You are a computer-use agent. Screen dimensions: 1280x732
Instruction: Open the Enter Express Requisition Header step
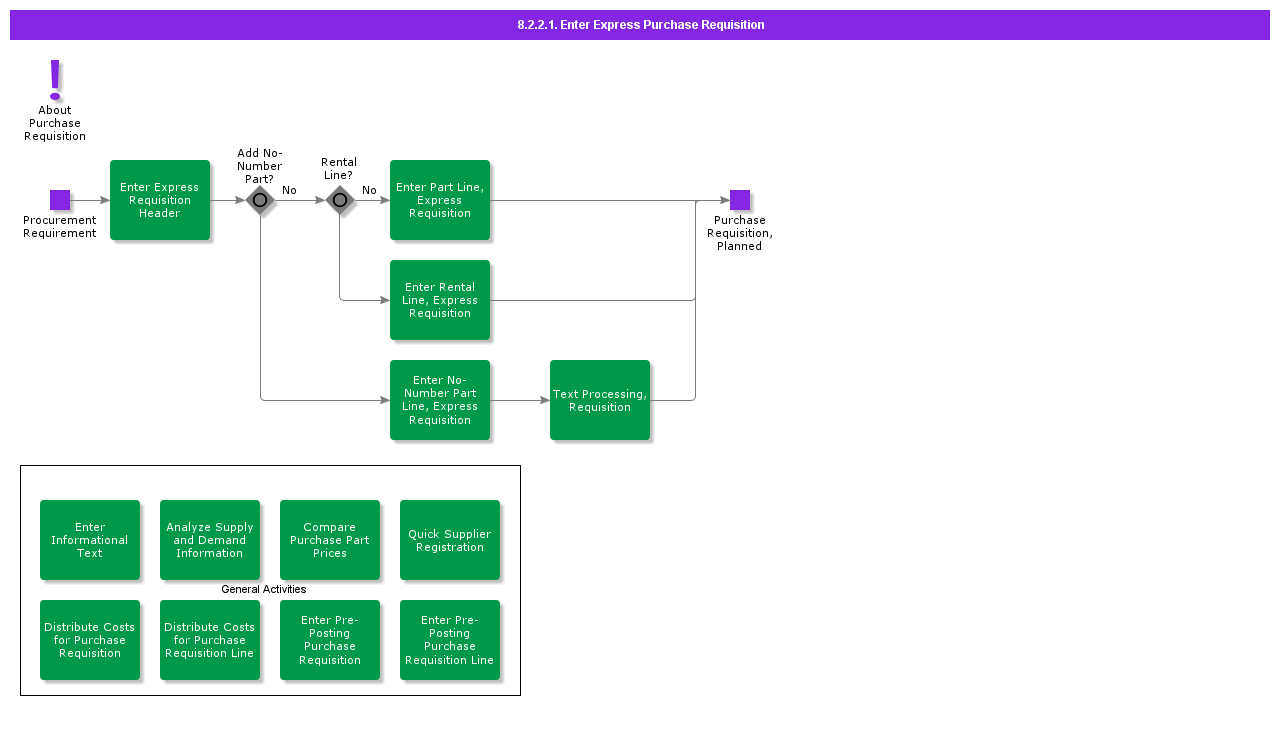point(160,200)
